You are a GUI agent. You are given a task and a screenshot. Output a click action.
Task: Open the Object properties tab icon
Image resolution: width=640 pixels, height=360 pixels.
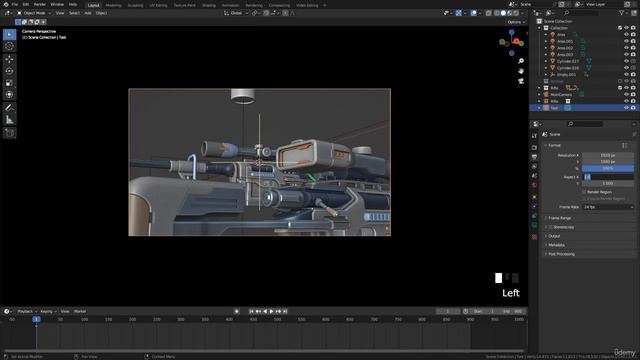pyautogui.click(x=534, y=197)
